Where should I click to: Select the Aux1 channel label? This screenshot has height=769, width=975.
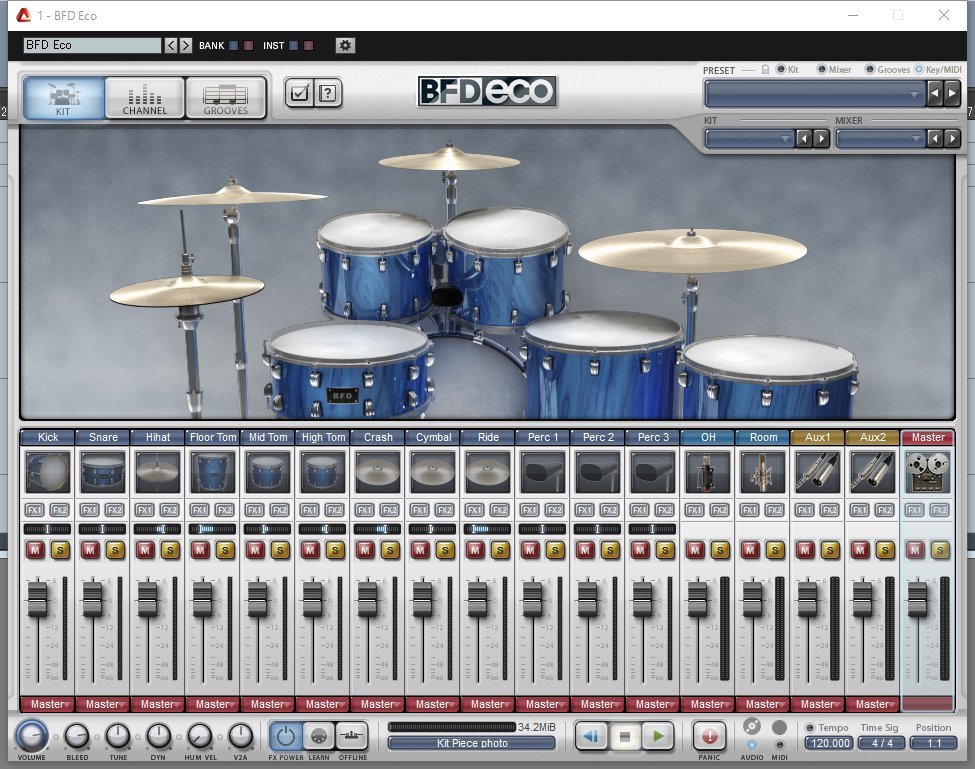pyautogui.click(x=817, y=437)
